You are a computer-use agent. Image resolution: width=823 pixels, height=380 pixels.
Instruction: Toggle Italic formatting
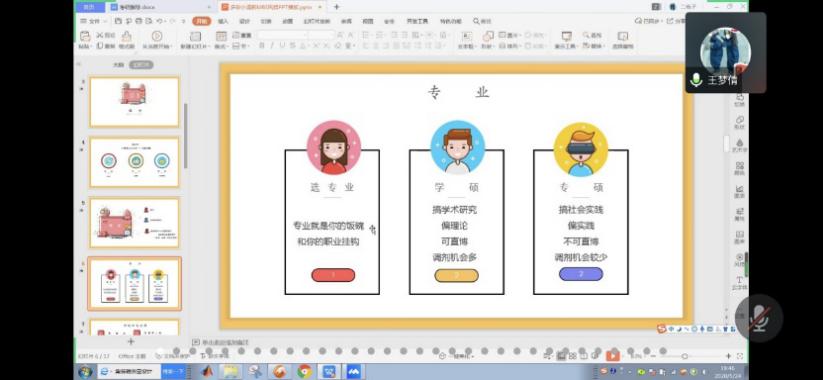(272, 46)
